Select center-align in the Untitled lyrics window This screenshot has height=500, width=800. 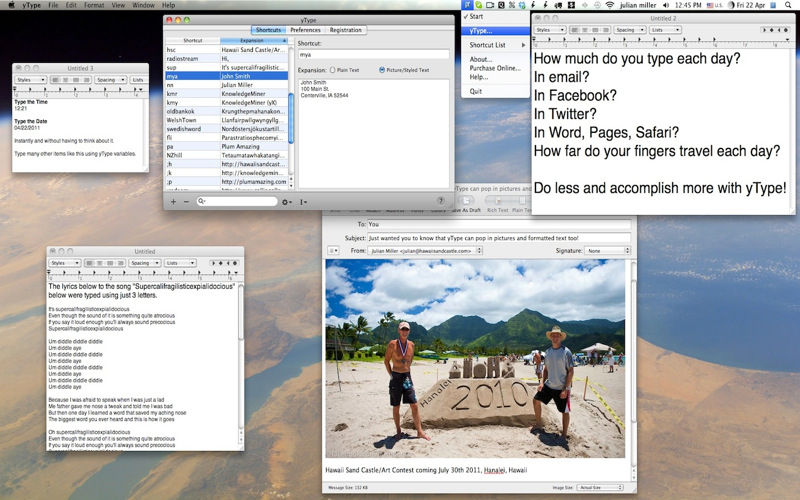pos(100,263)
